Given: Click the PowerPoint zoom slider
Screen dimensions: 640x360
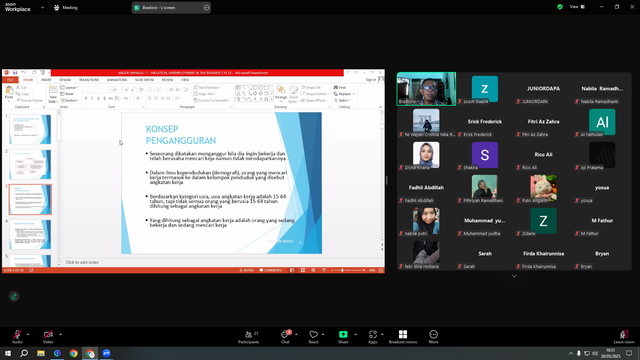Looking at the screenshot, I should (347, 270).
